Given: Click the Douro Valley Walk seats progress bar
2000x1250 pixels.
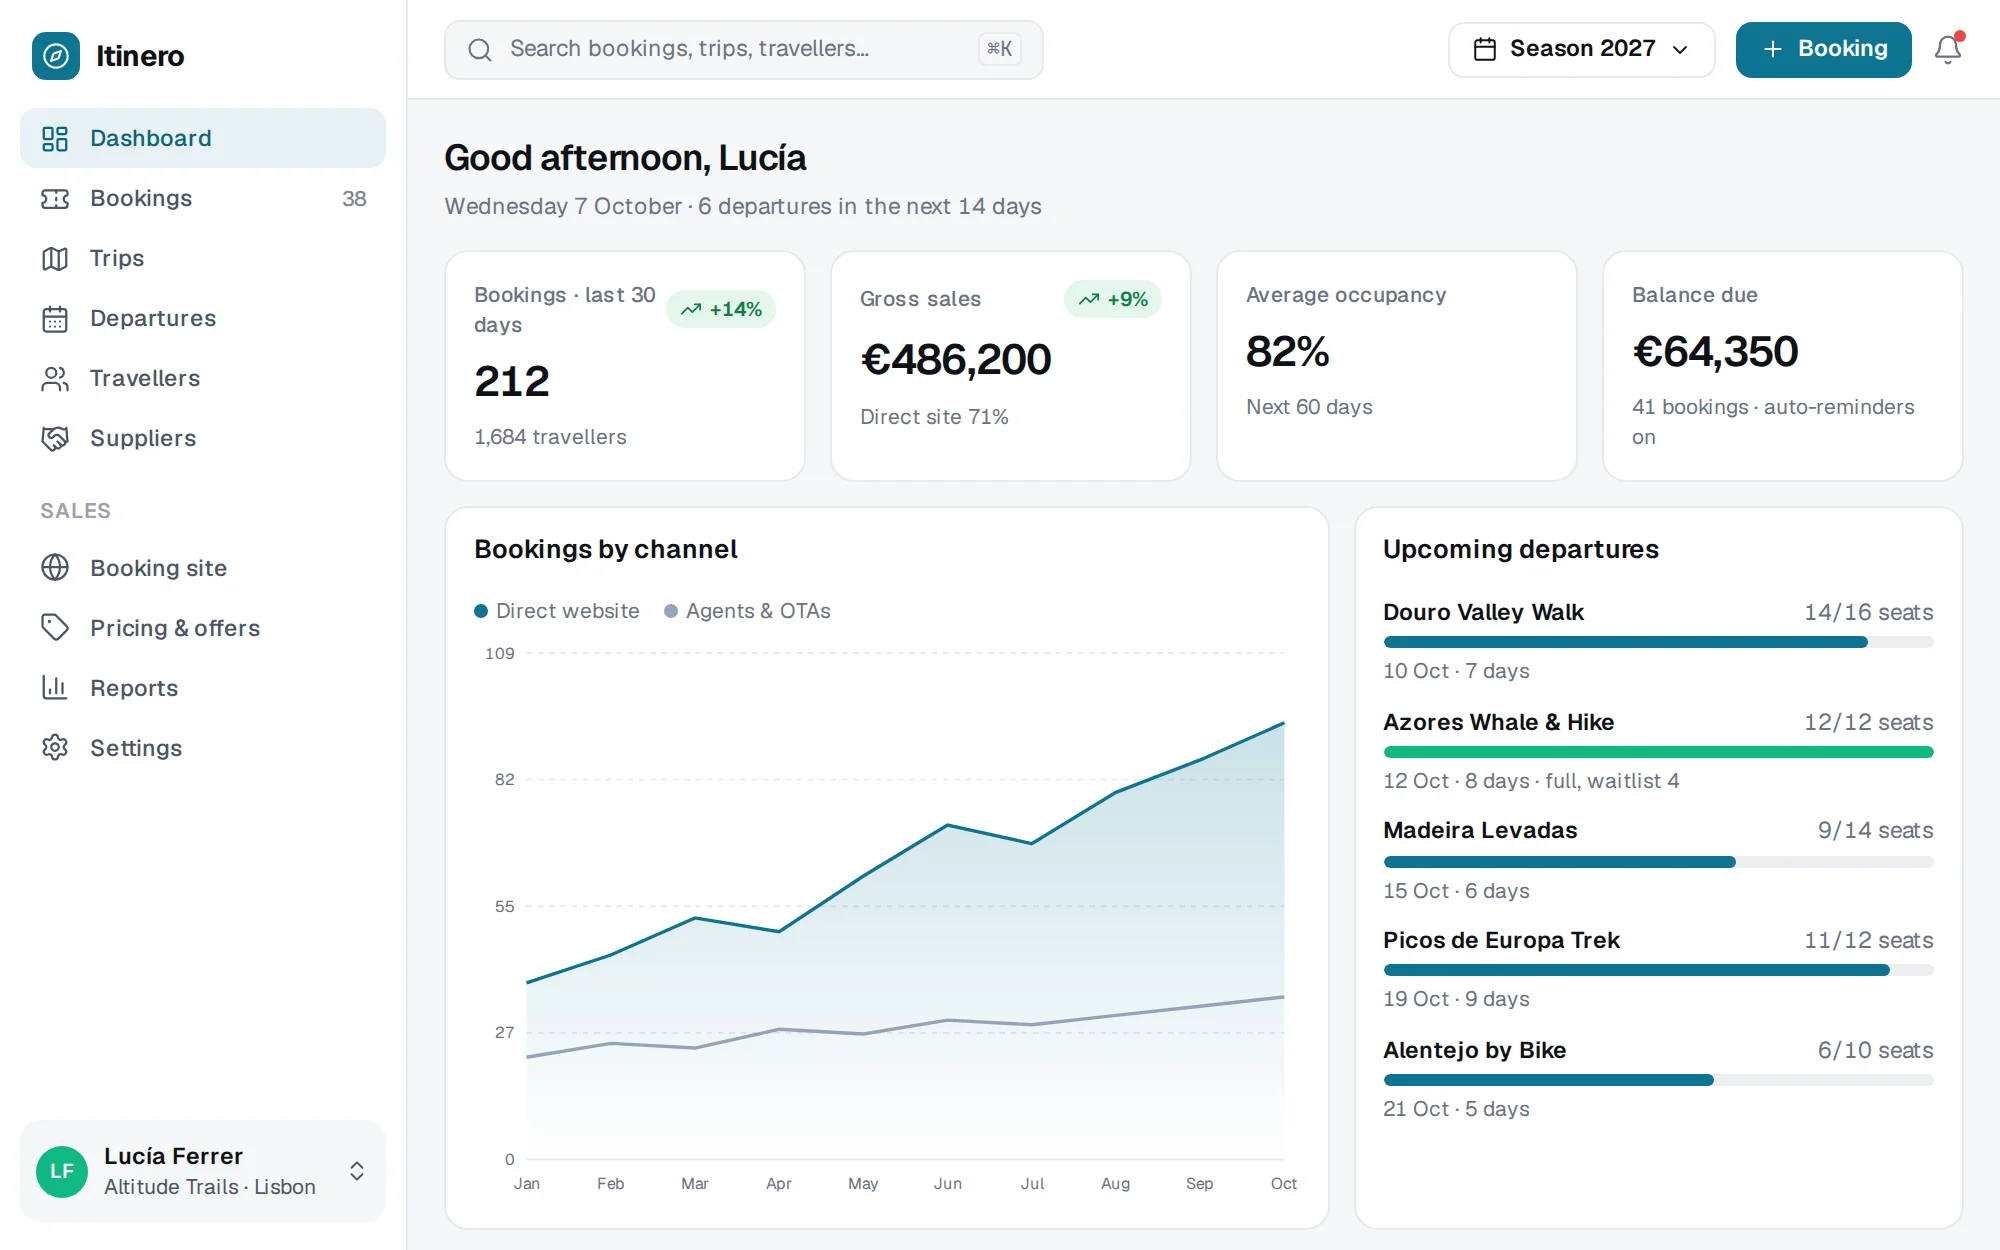Looking at the screenshot, I should (1658, 642).
